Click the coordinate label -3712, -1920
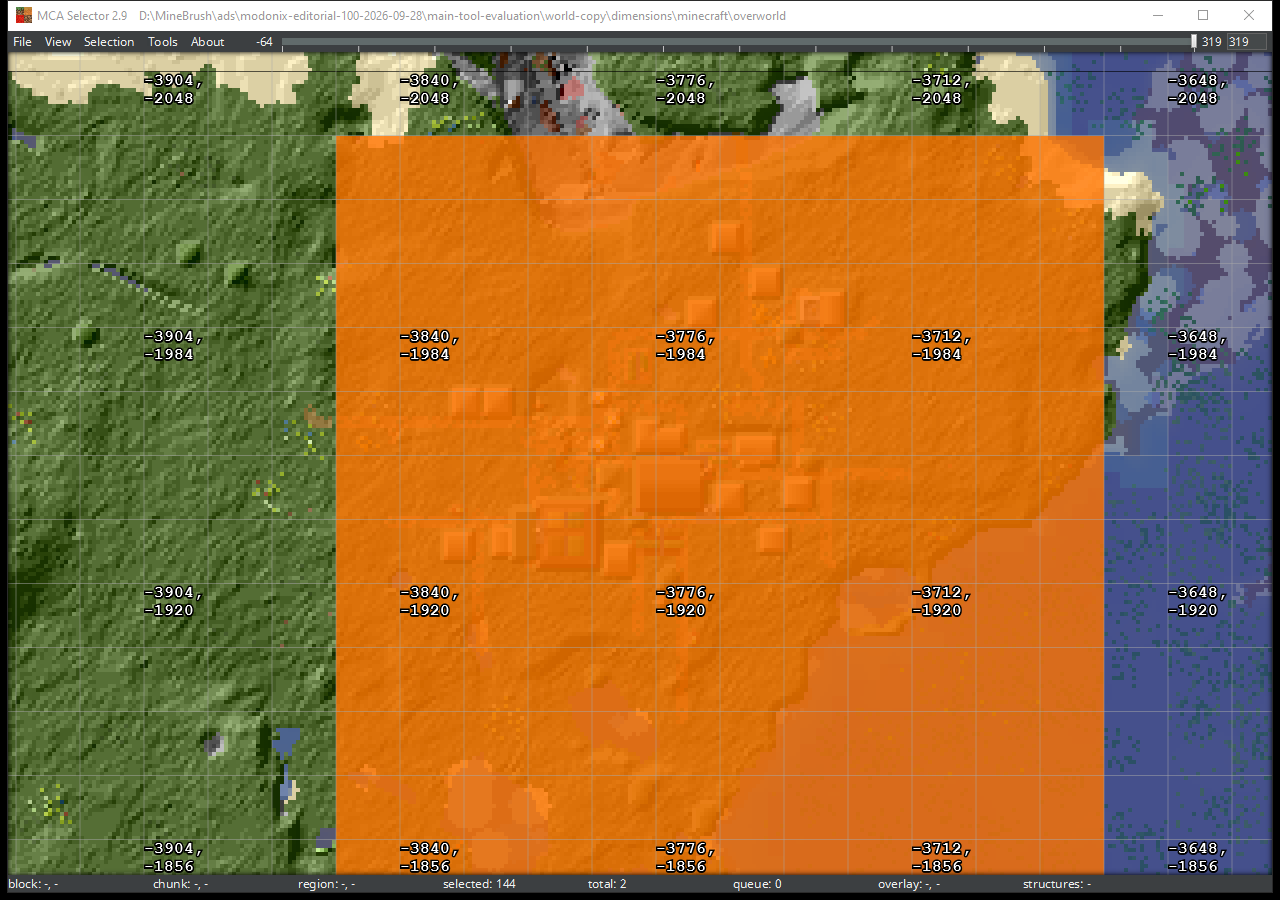This screenshot has width=1280, height=900. (x=941, y=602)
